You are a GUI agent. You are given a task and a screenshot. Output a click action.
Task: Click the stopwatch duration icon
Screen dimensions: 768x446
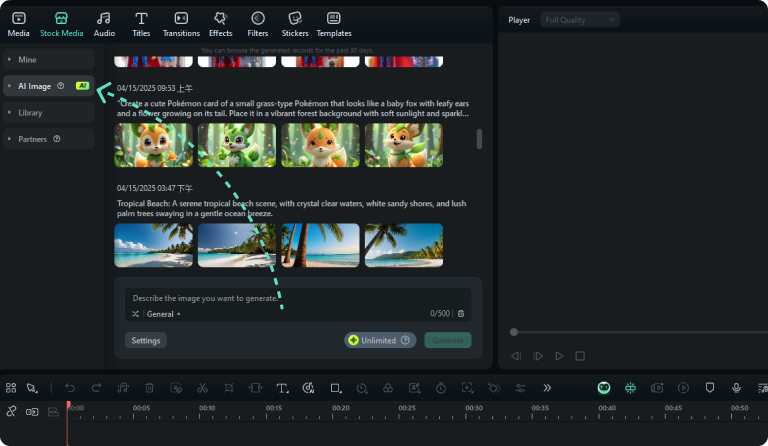(441, 388)
